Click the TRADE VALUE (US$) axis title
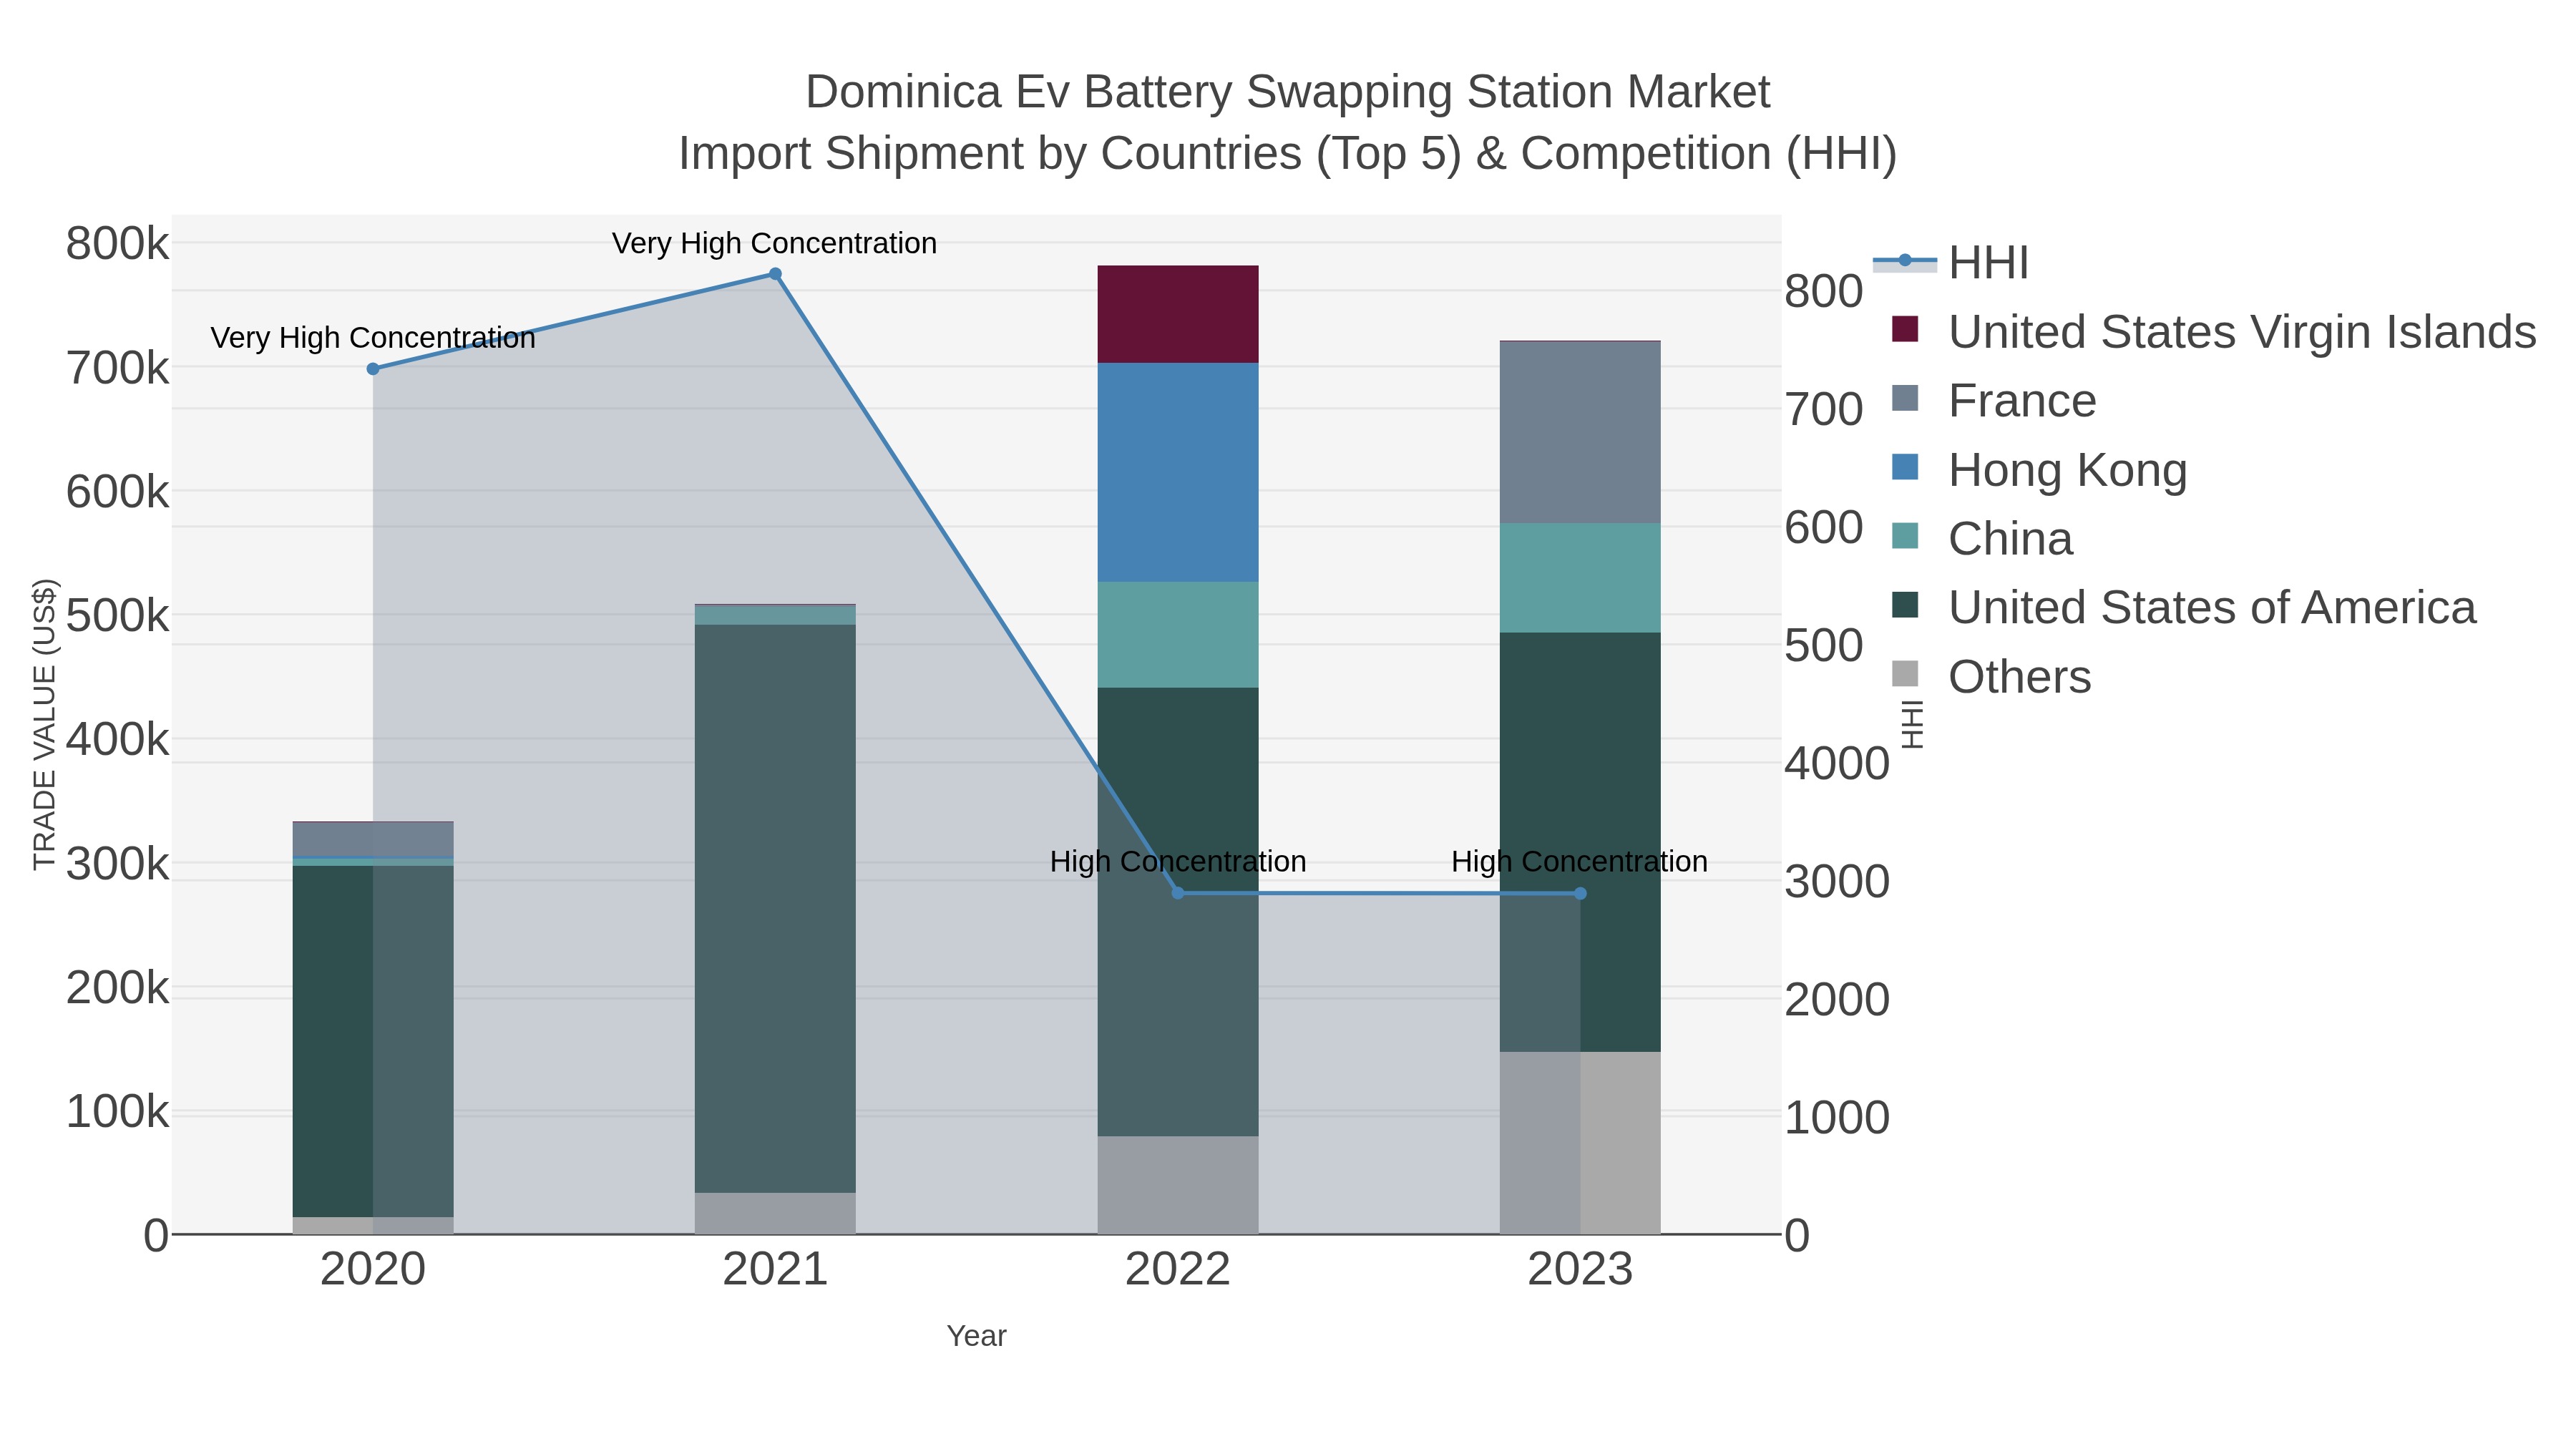This screenshot has width=2576, height=1449. 45,724
